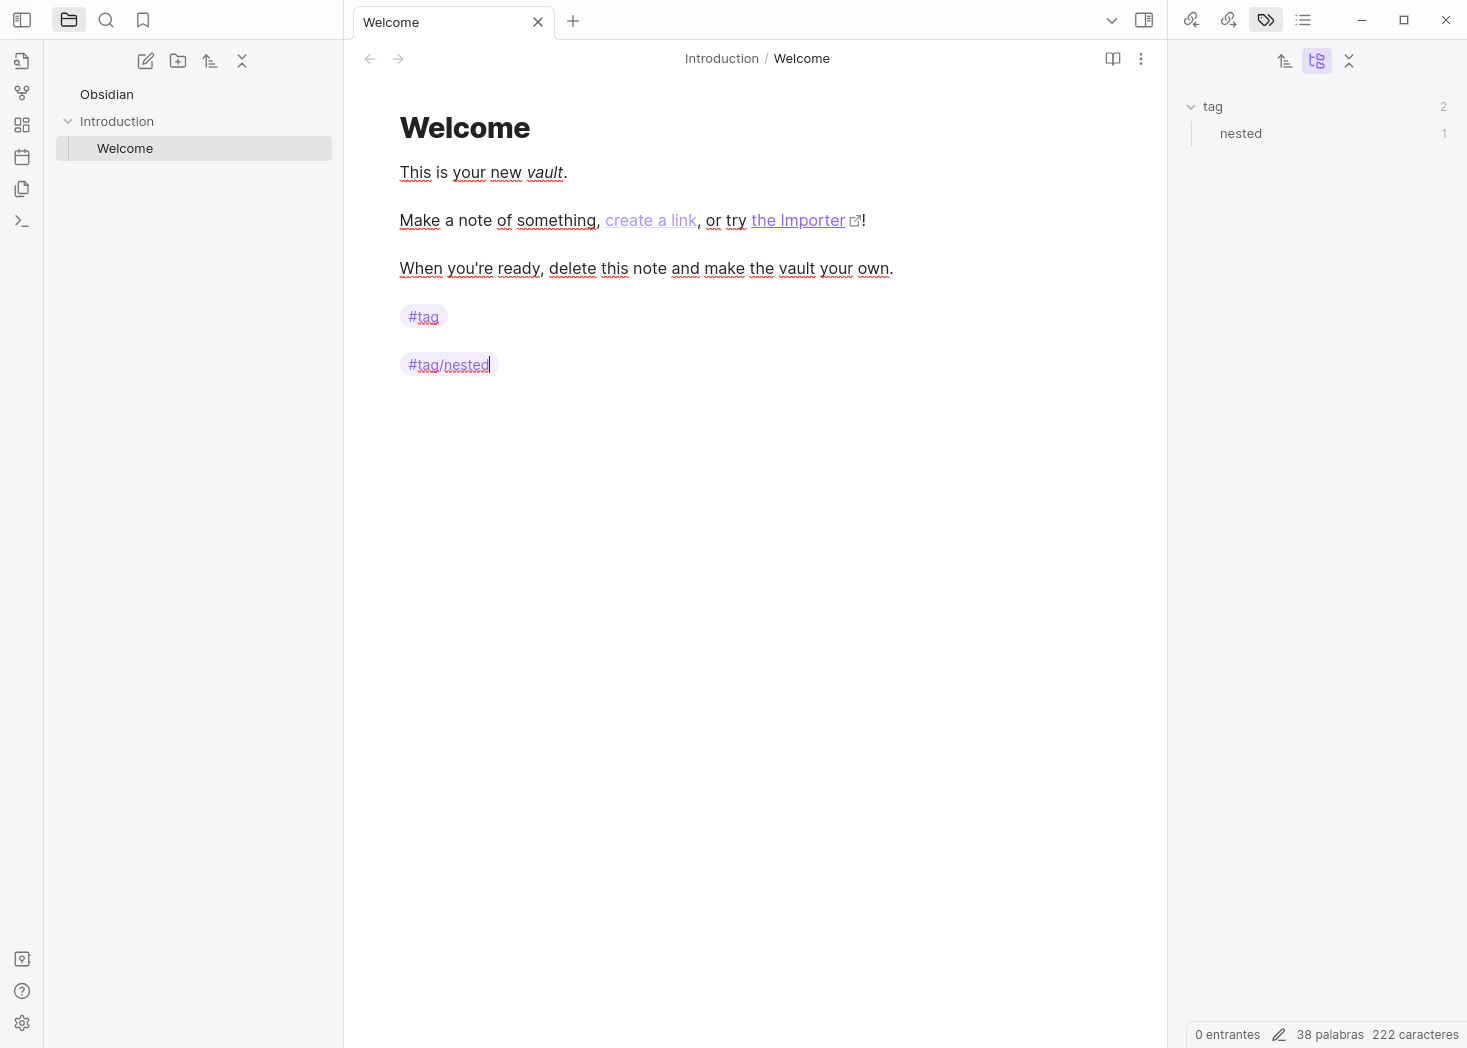1467x1048 pixels.
Task: Switch to reading view
Action: (x=1113, y=59)
